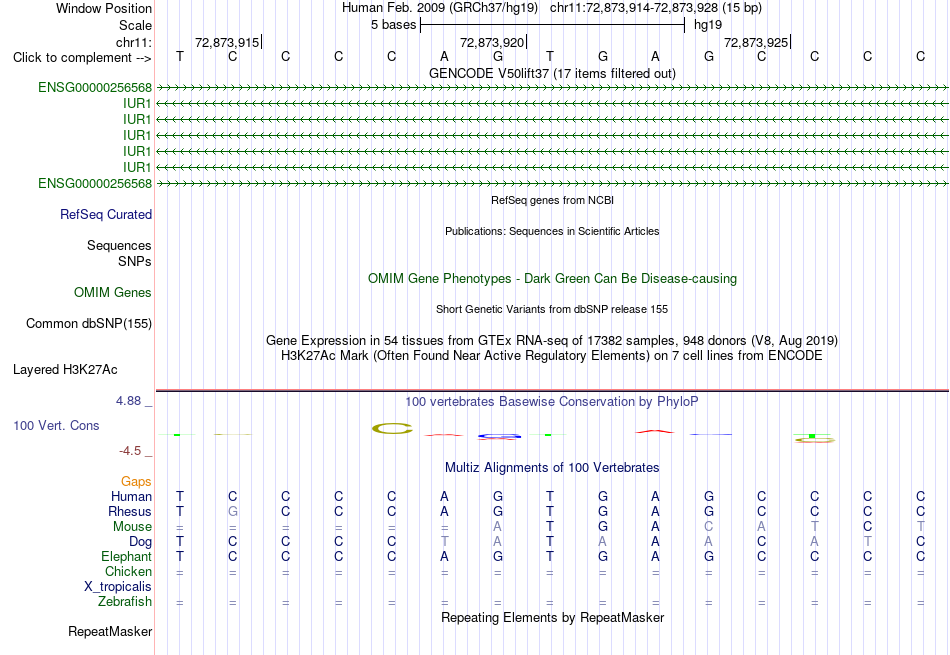Click the 'Human' alignment row label
This screenshot has height=655, width=950.
[x=131, y=496]
